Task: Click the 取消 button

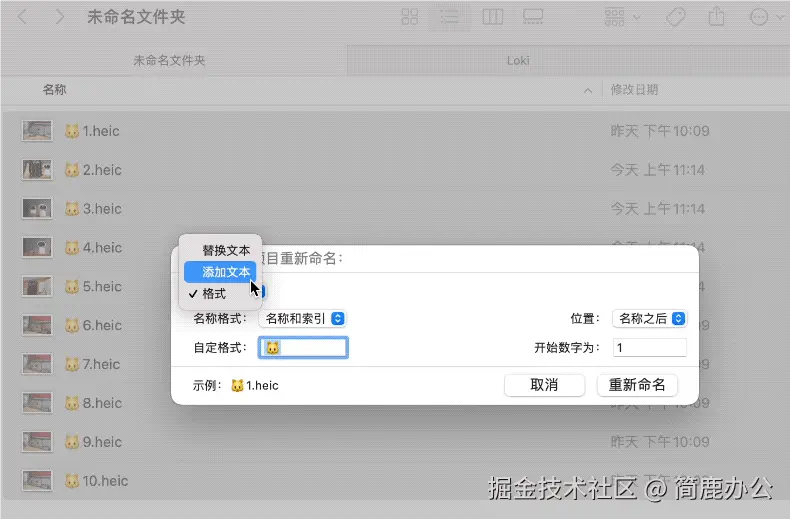Action: pos(544,385)
